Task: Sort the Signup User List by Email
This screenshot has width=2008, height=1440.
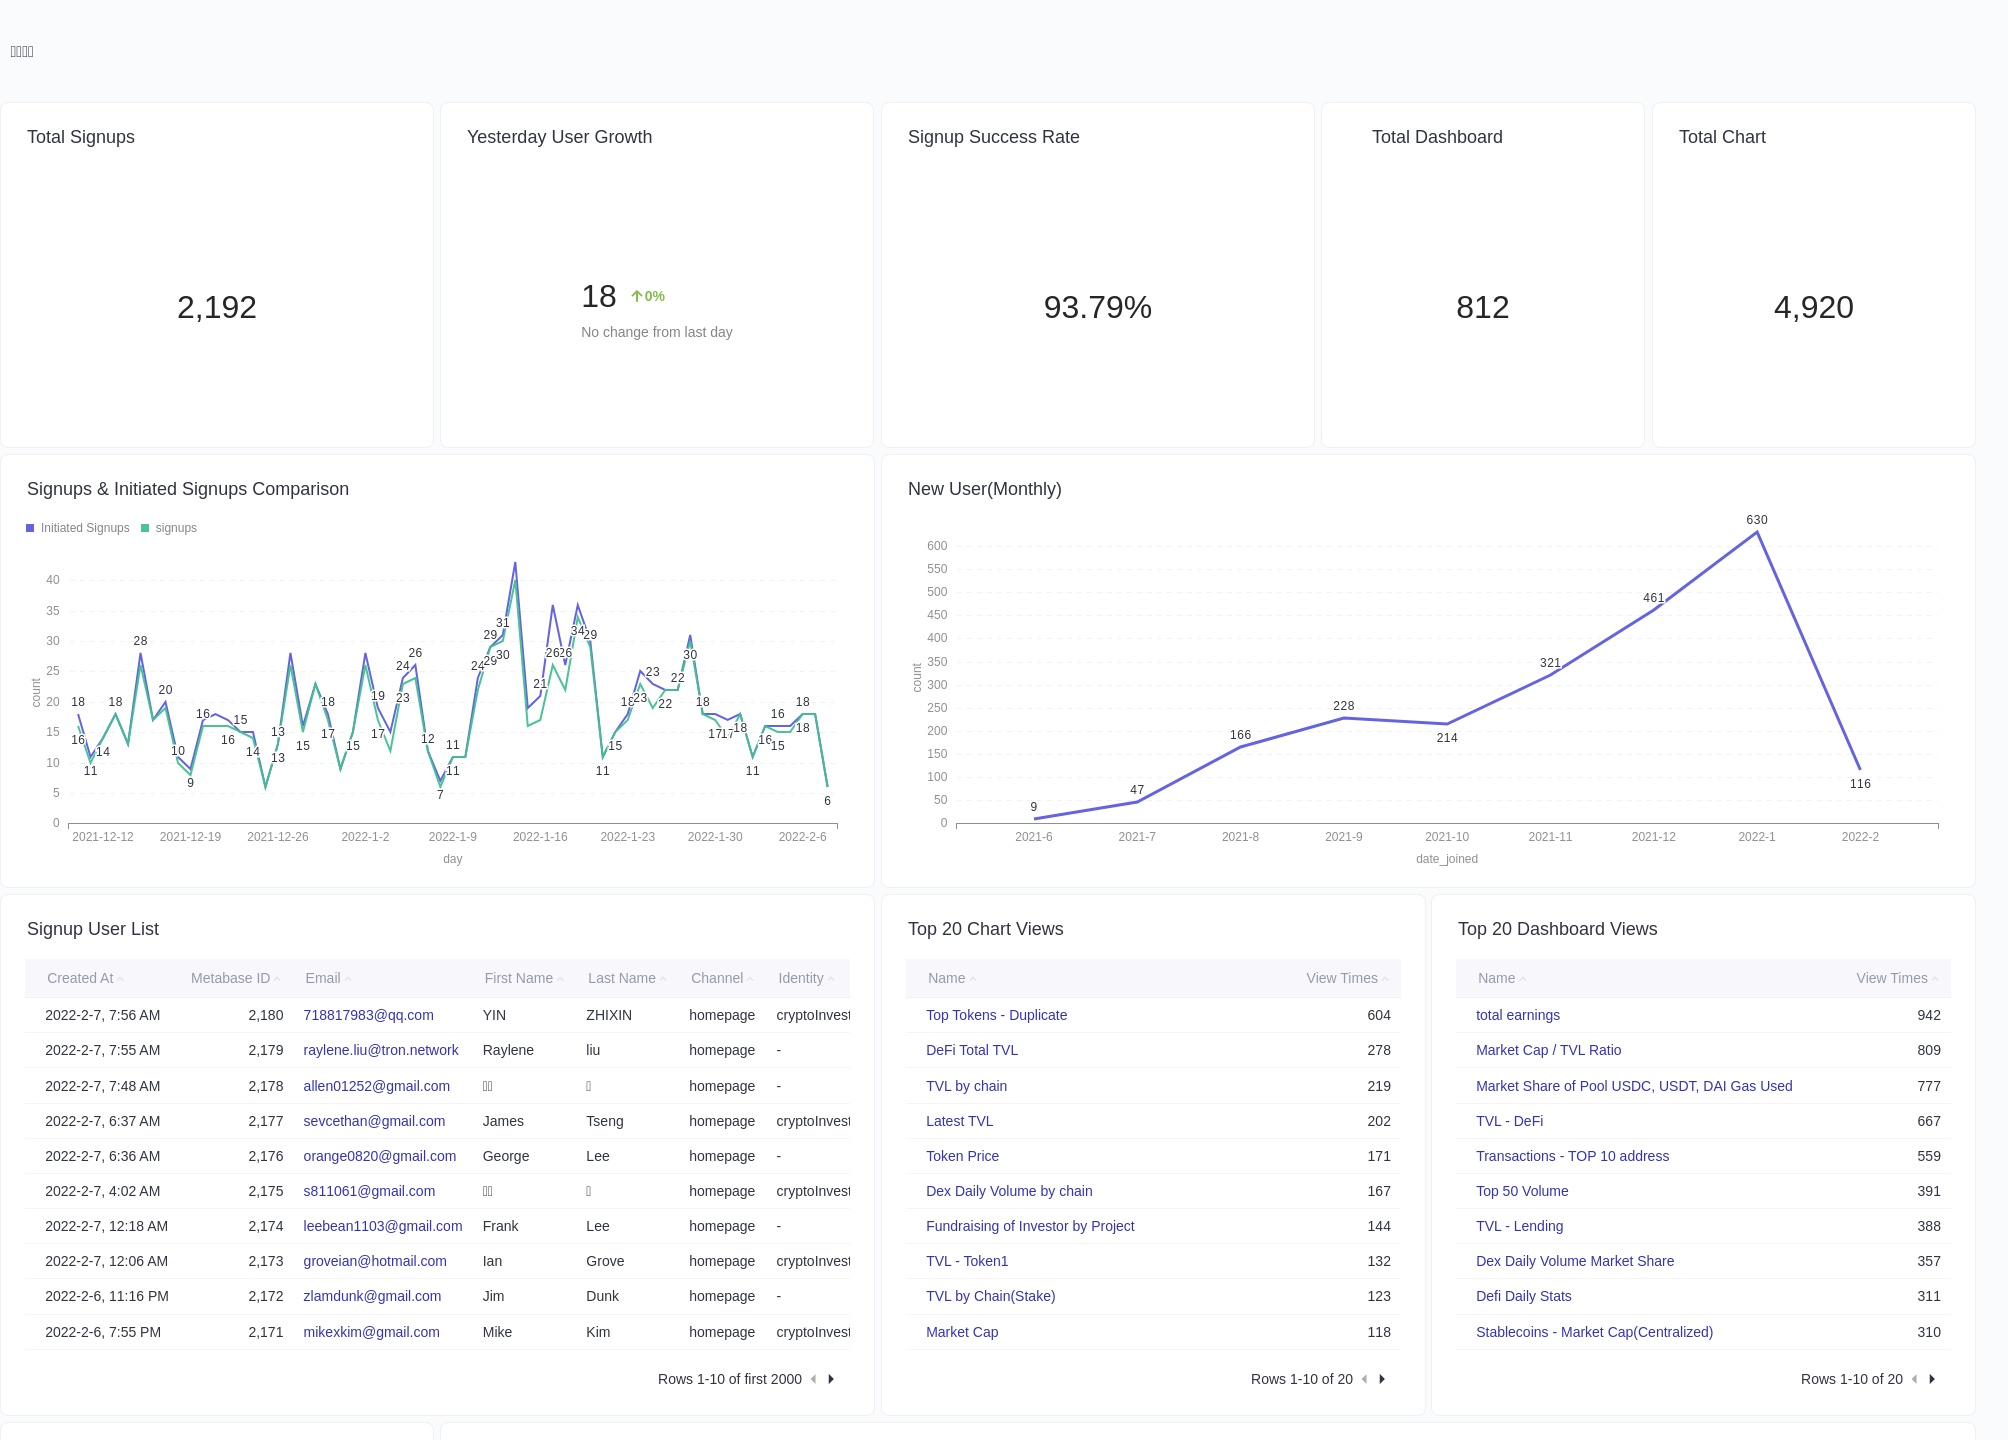Action: coord(322,978)
